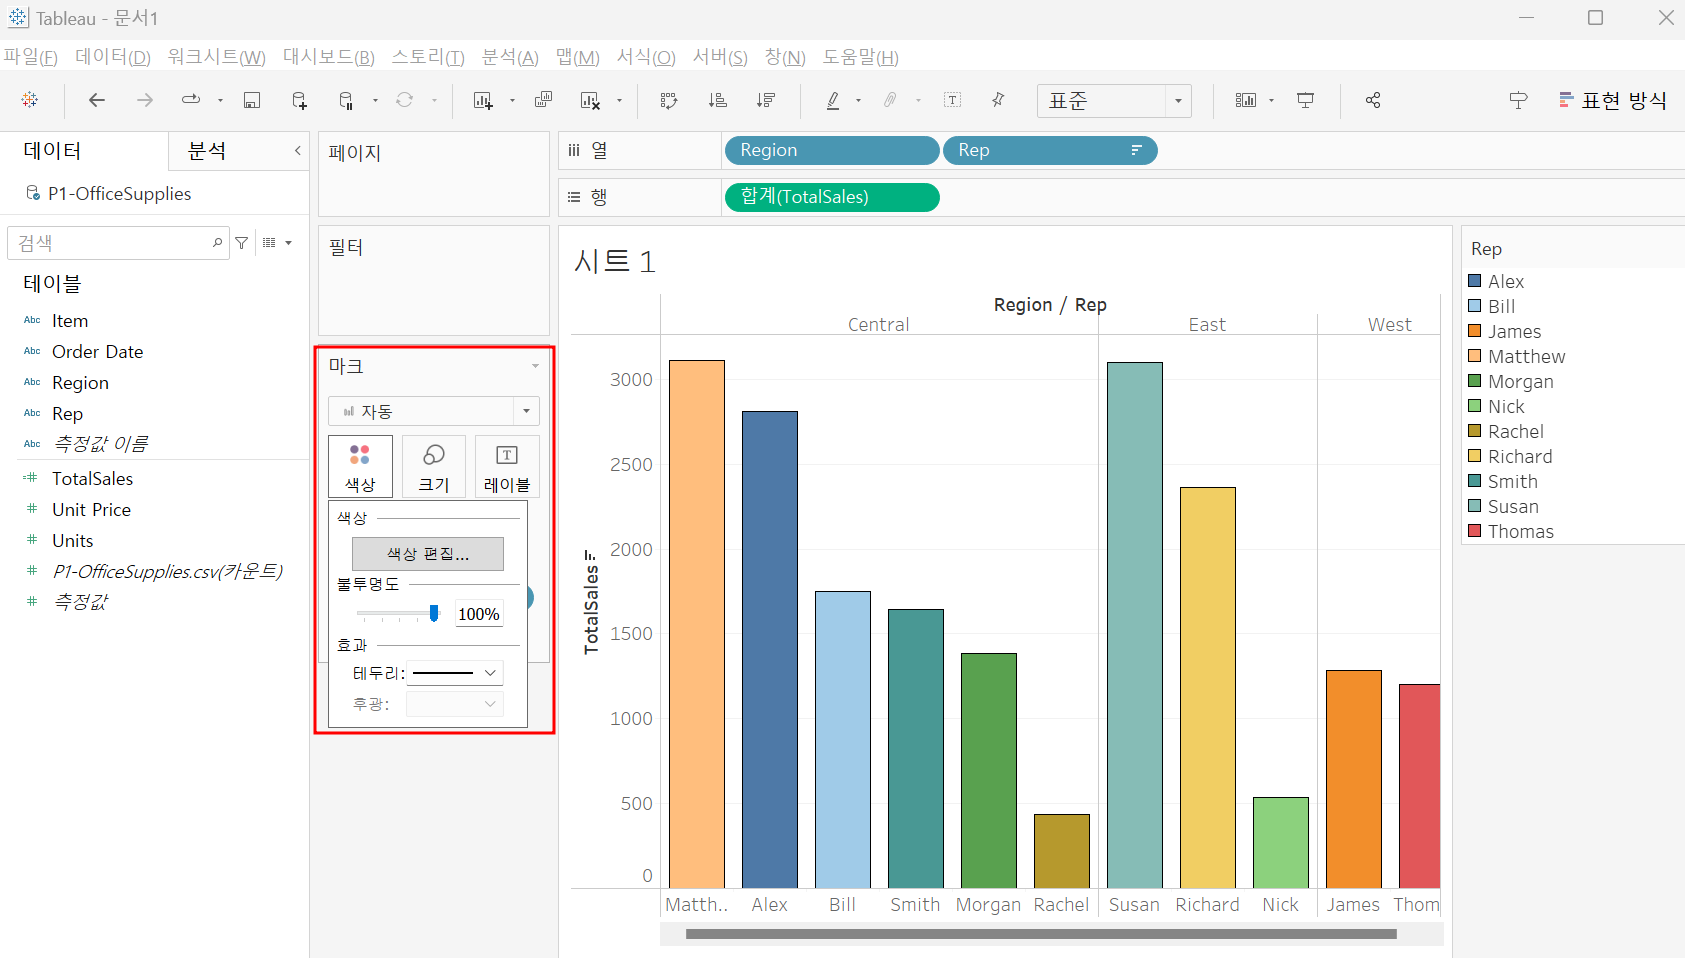
Task: Click the filter funnel icon in data pane
Action: (241, 243)
